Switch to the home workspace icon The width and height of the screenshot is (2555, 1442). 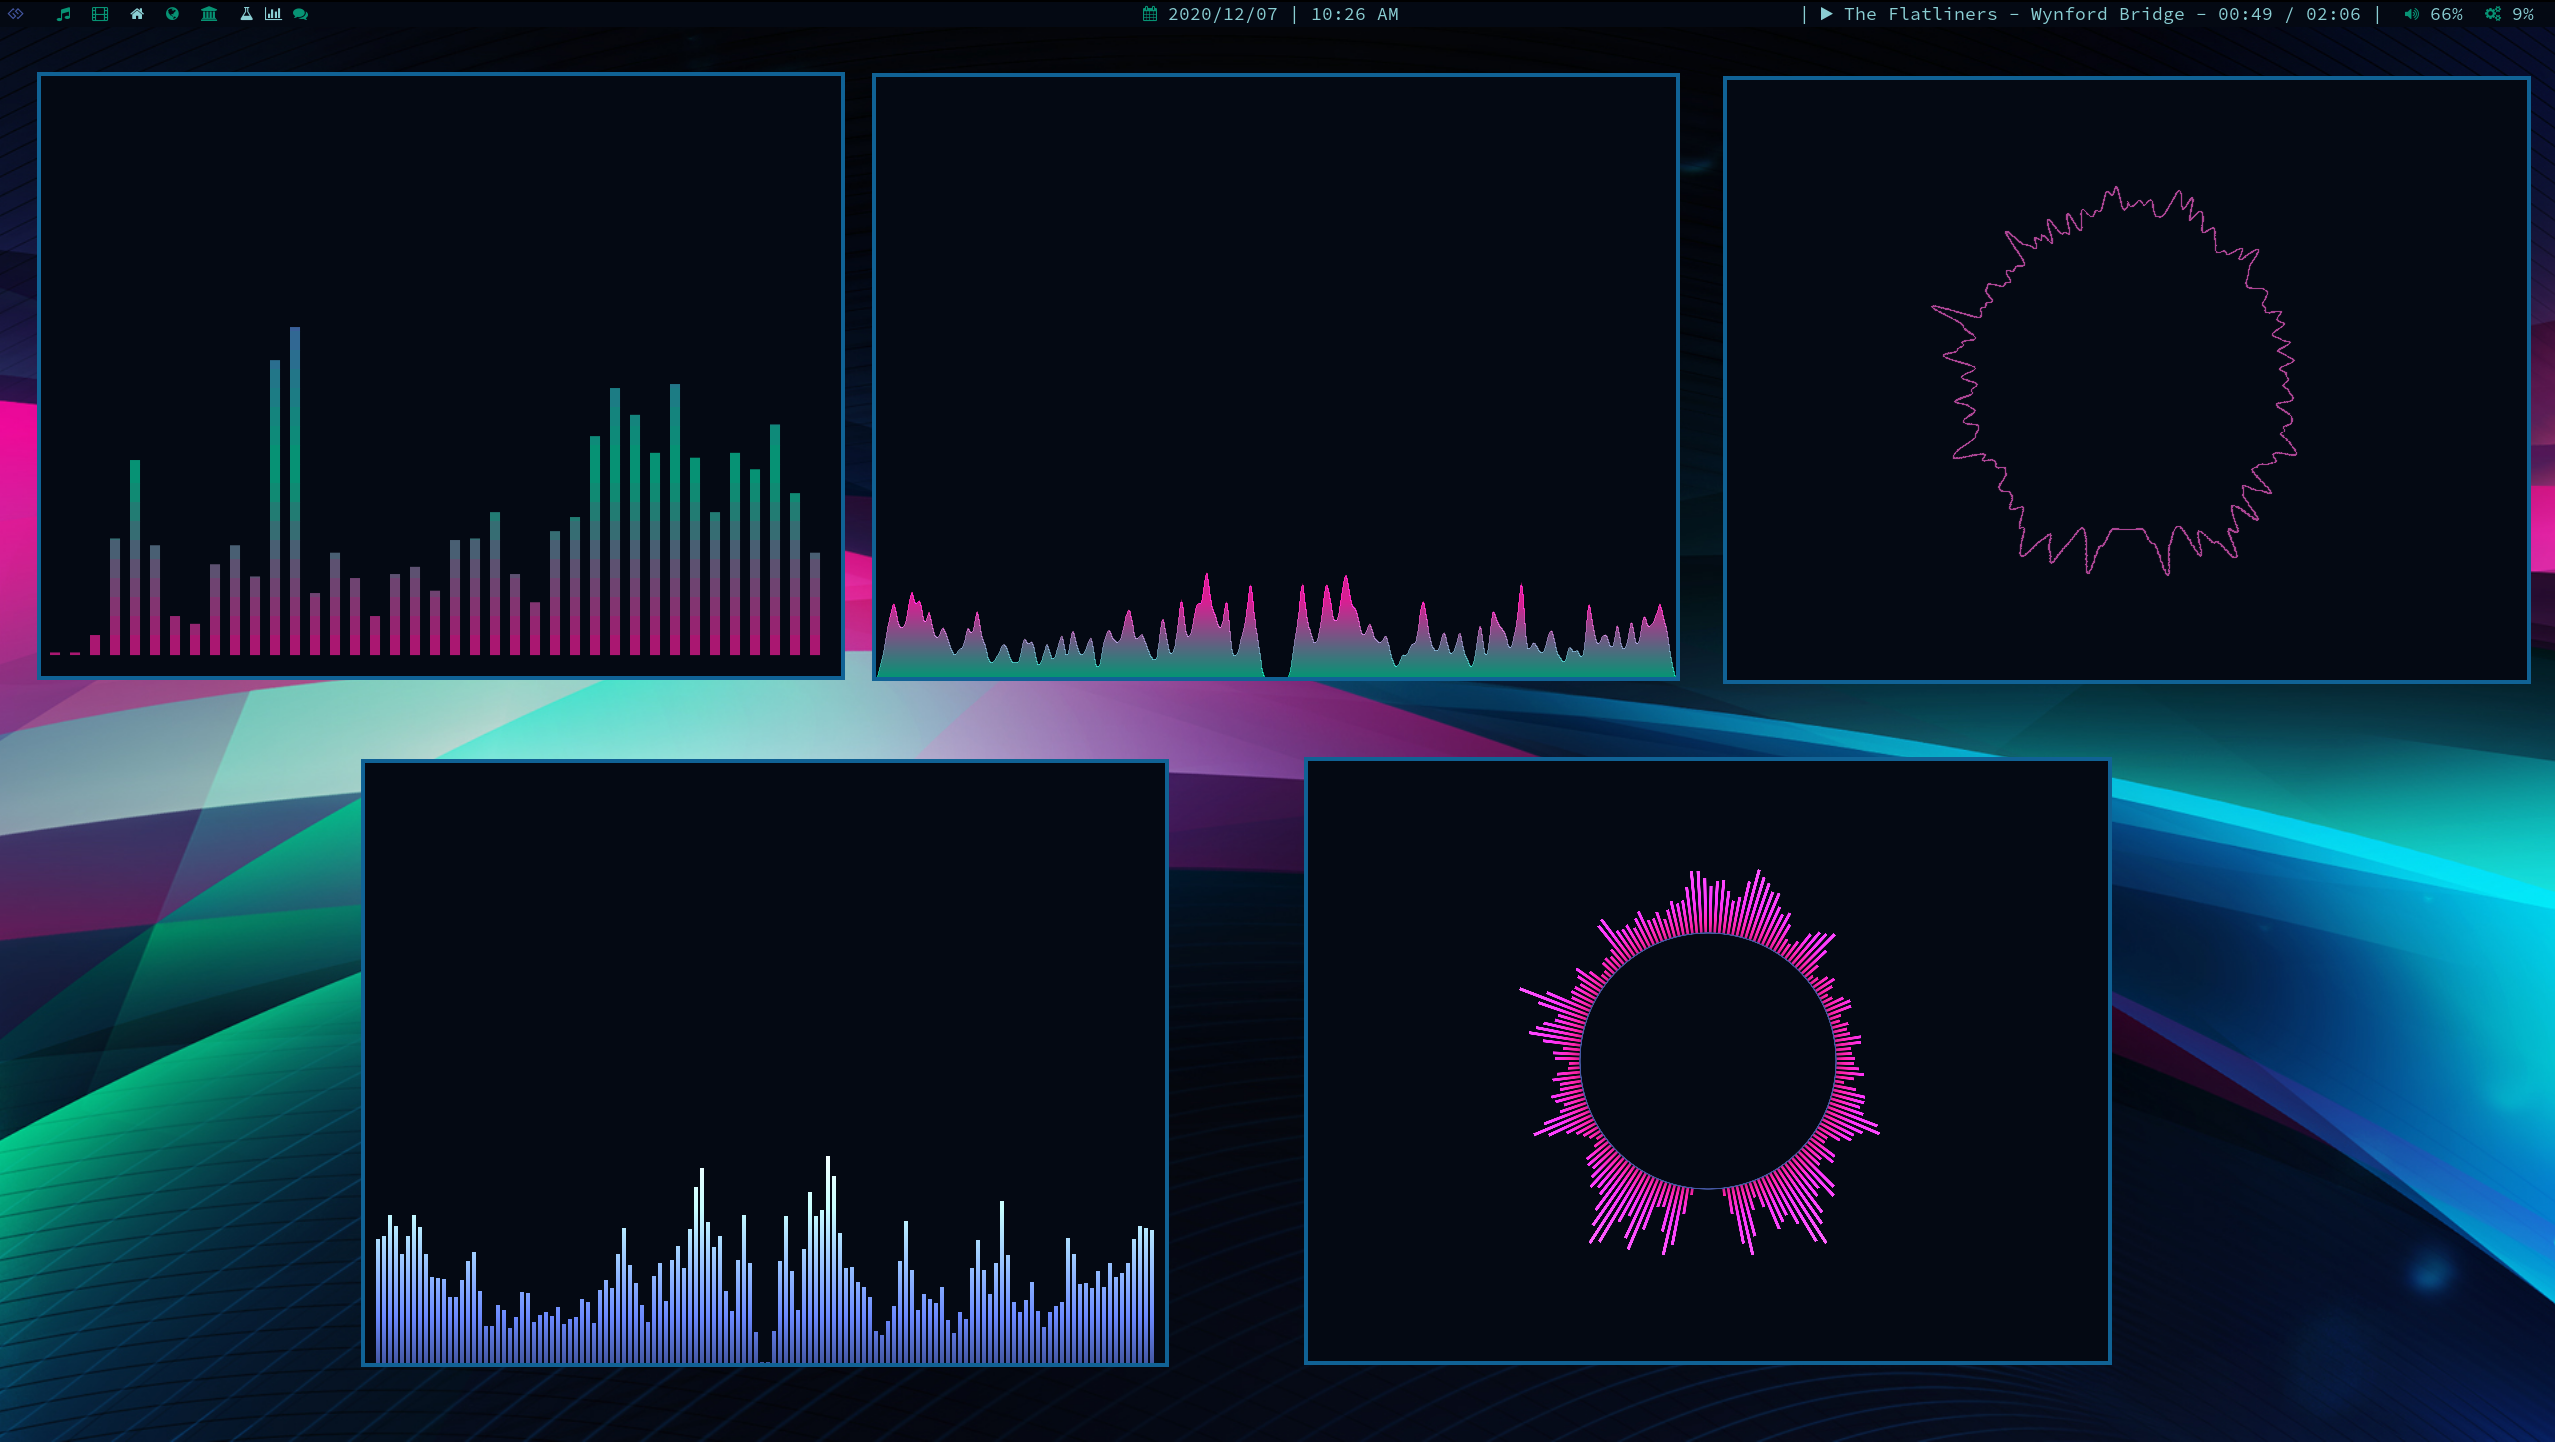[x=137, y=14]
